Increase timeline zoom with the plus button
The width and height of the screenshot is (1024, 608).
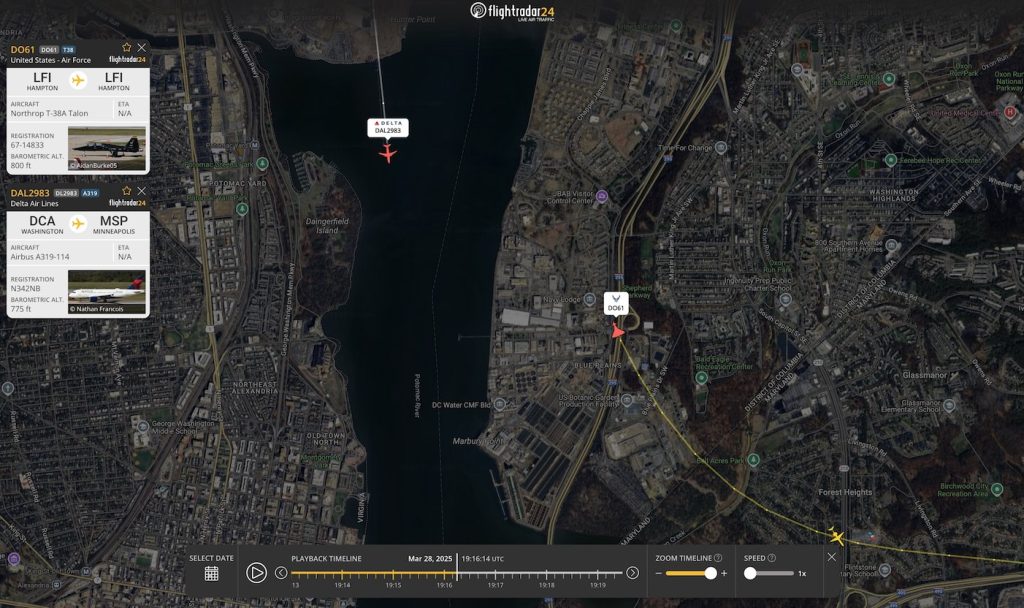(x=724, y=573)
